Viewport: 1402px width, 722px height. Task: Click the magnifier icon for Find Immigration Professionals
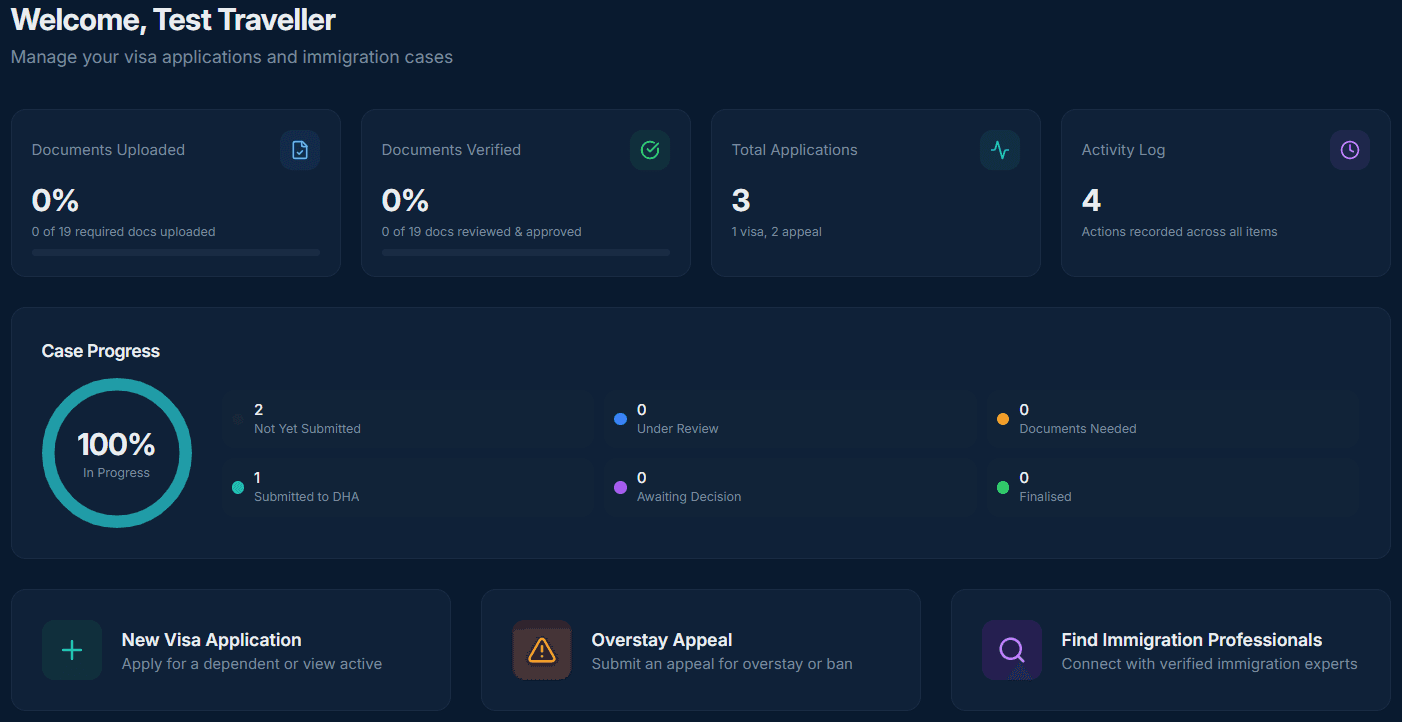point(1012,650)
